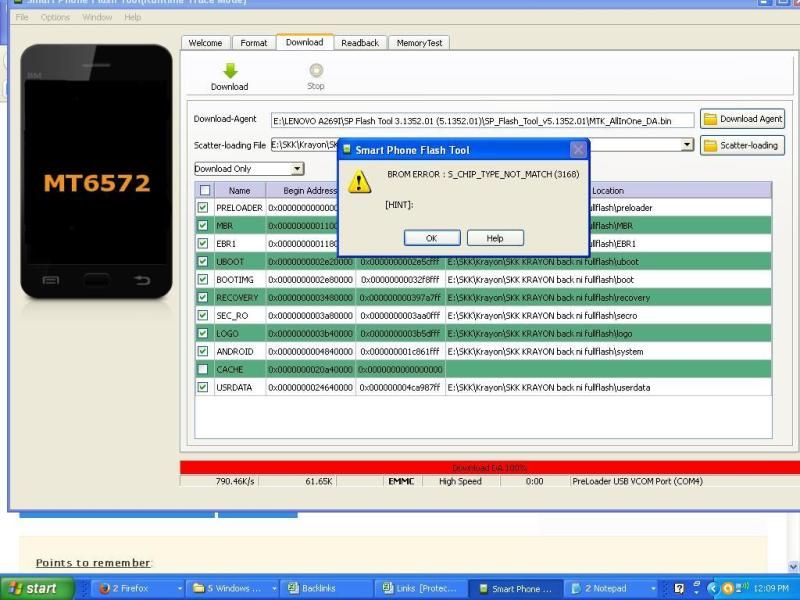Switch to Links [Protected] taskbar item
Image resolution: width=800 pixels, height=600 pixels.
419,588
